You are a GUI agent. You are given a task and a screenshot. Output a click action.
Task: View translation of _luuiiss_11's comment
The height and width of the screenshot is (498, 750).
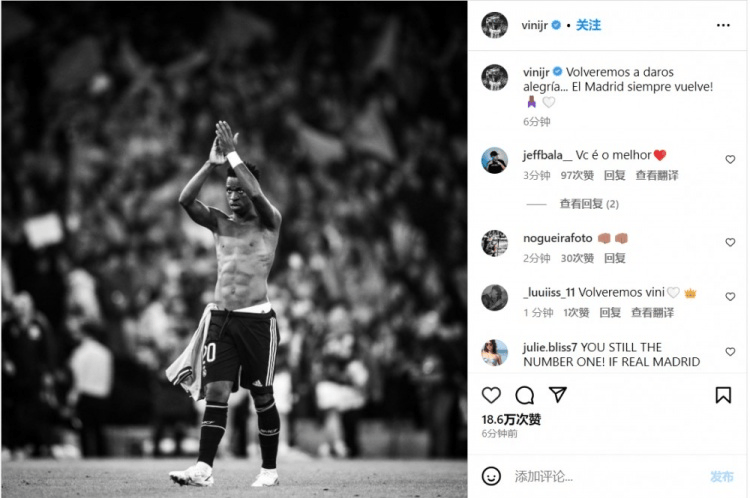pos(652,313)
